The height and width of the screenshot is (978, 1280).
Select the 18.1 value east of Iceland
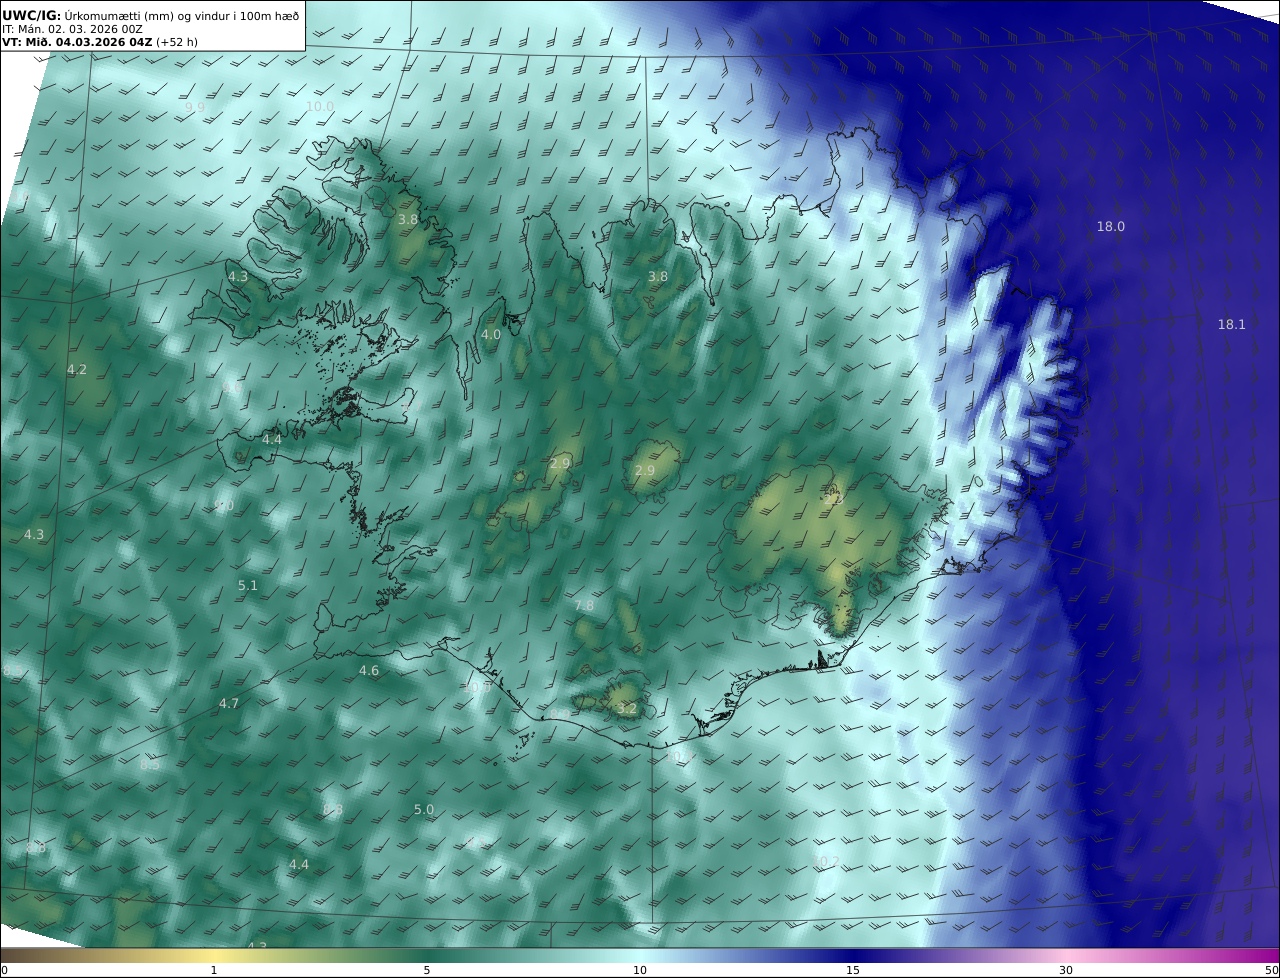1231,325
